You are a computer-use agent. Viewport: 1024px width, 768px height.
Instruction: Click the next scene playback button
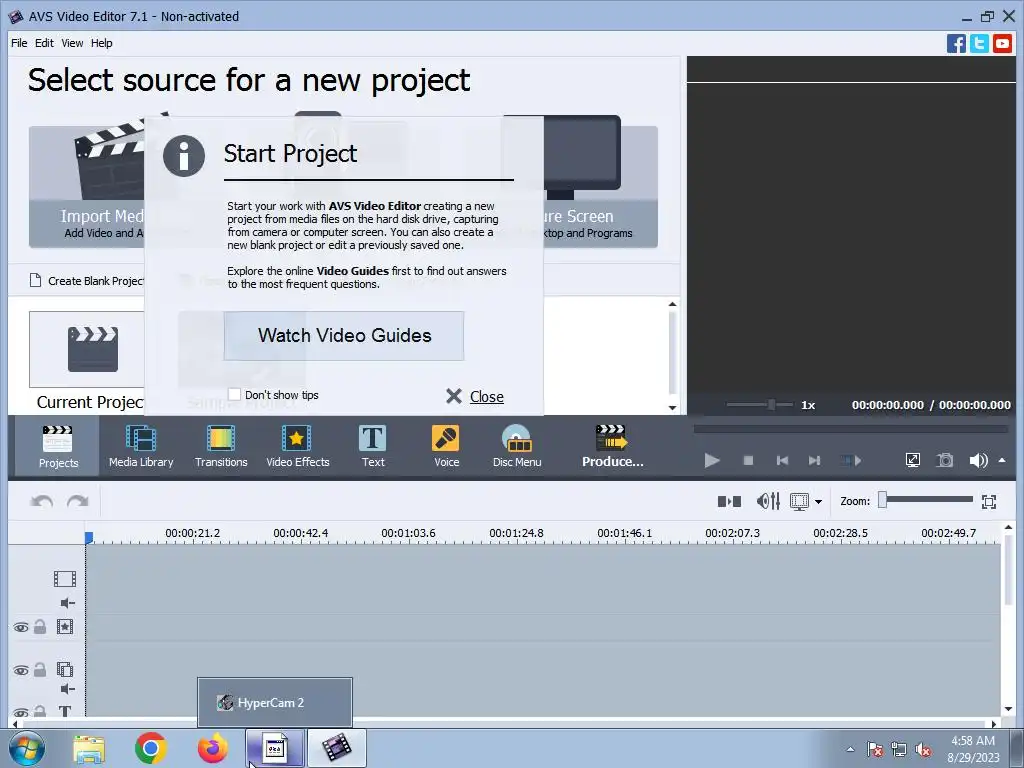(850, 460)
